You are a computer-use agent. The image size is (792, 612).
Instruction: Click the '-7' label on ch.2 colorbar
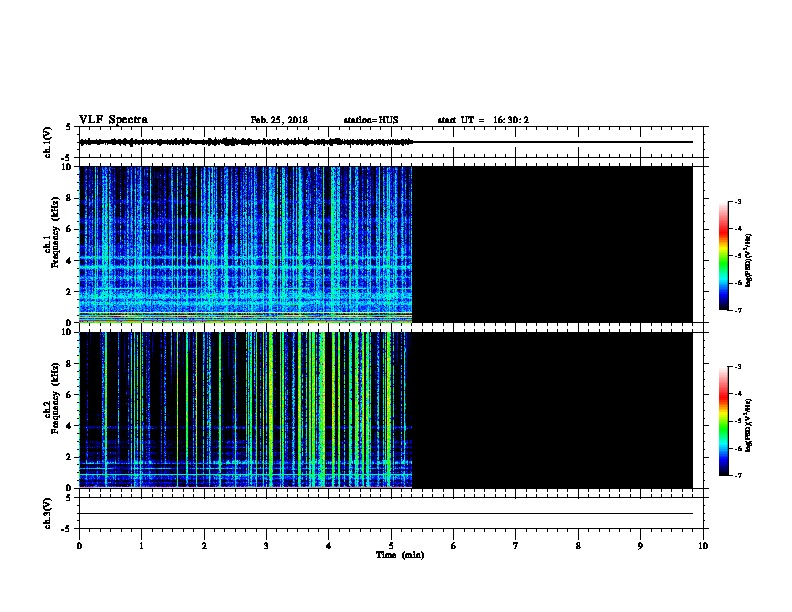[737, 476]
